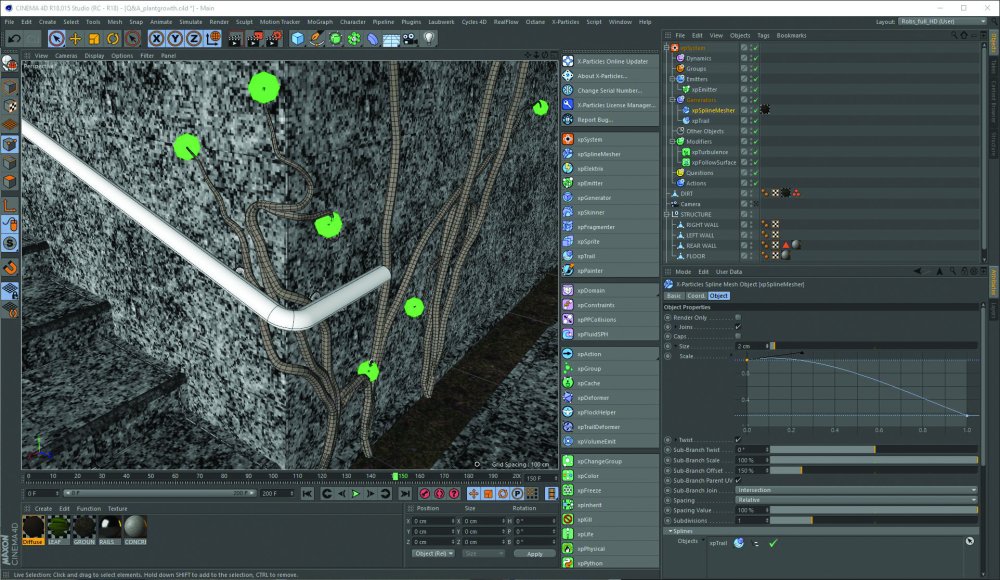Select the Scale tool in top toolbar
1000x580 pixels.
[x=94, y=39]
